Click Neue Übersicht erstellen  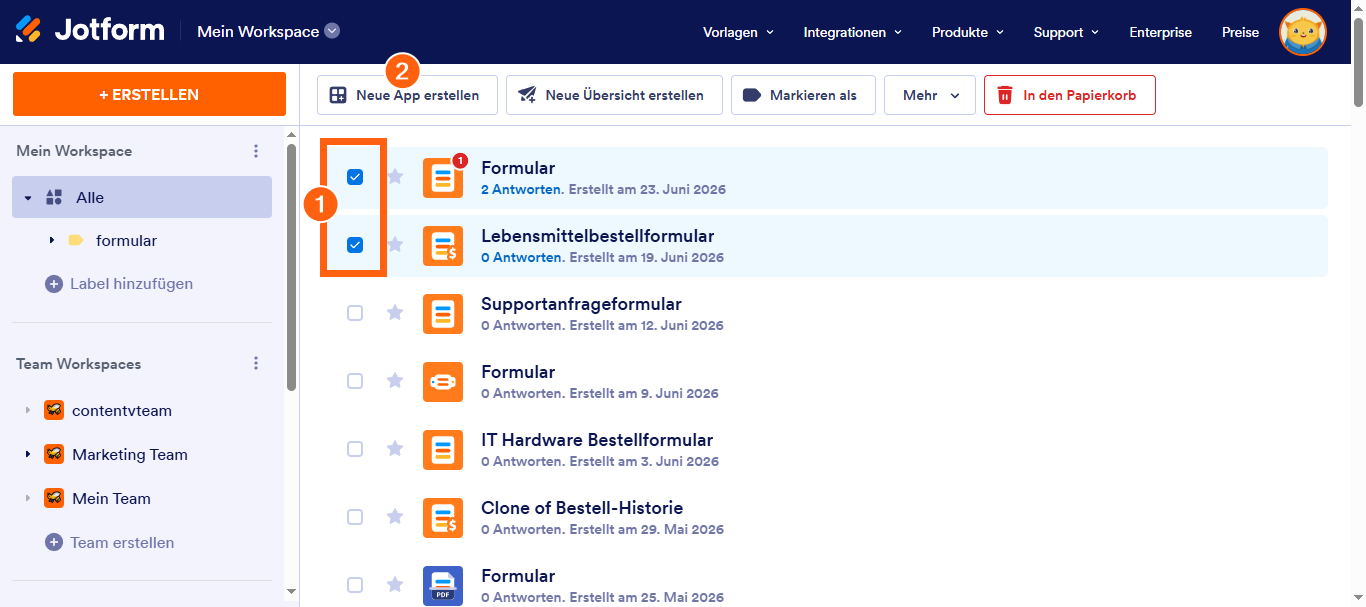tap(614, 95)
